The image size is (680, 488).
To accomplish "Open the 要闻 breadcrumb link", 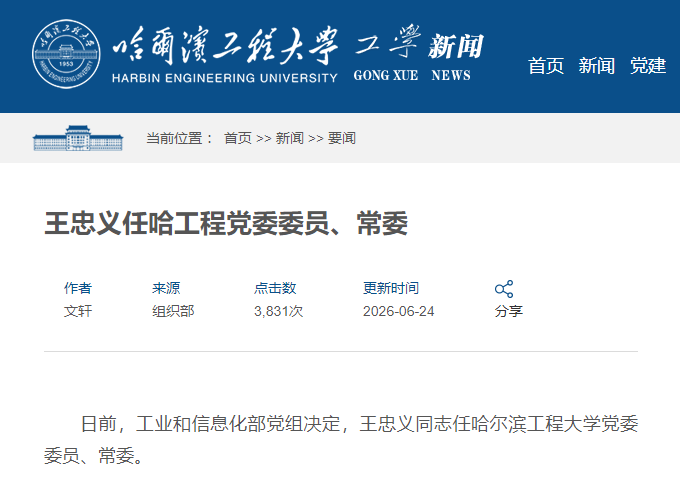I will click(x=342, y=138).
